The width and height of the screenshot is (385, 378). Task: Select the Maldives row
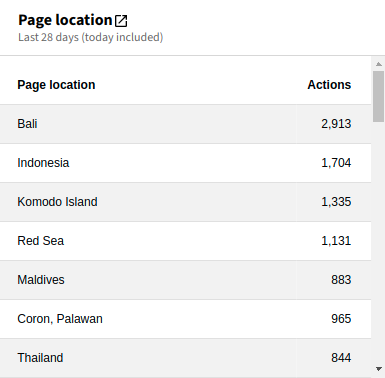pos(185,280)
